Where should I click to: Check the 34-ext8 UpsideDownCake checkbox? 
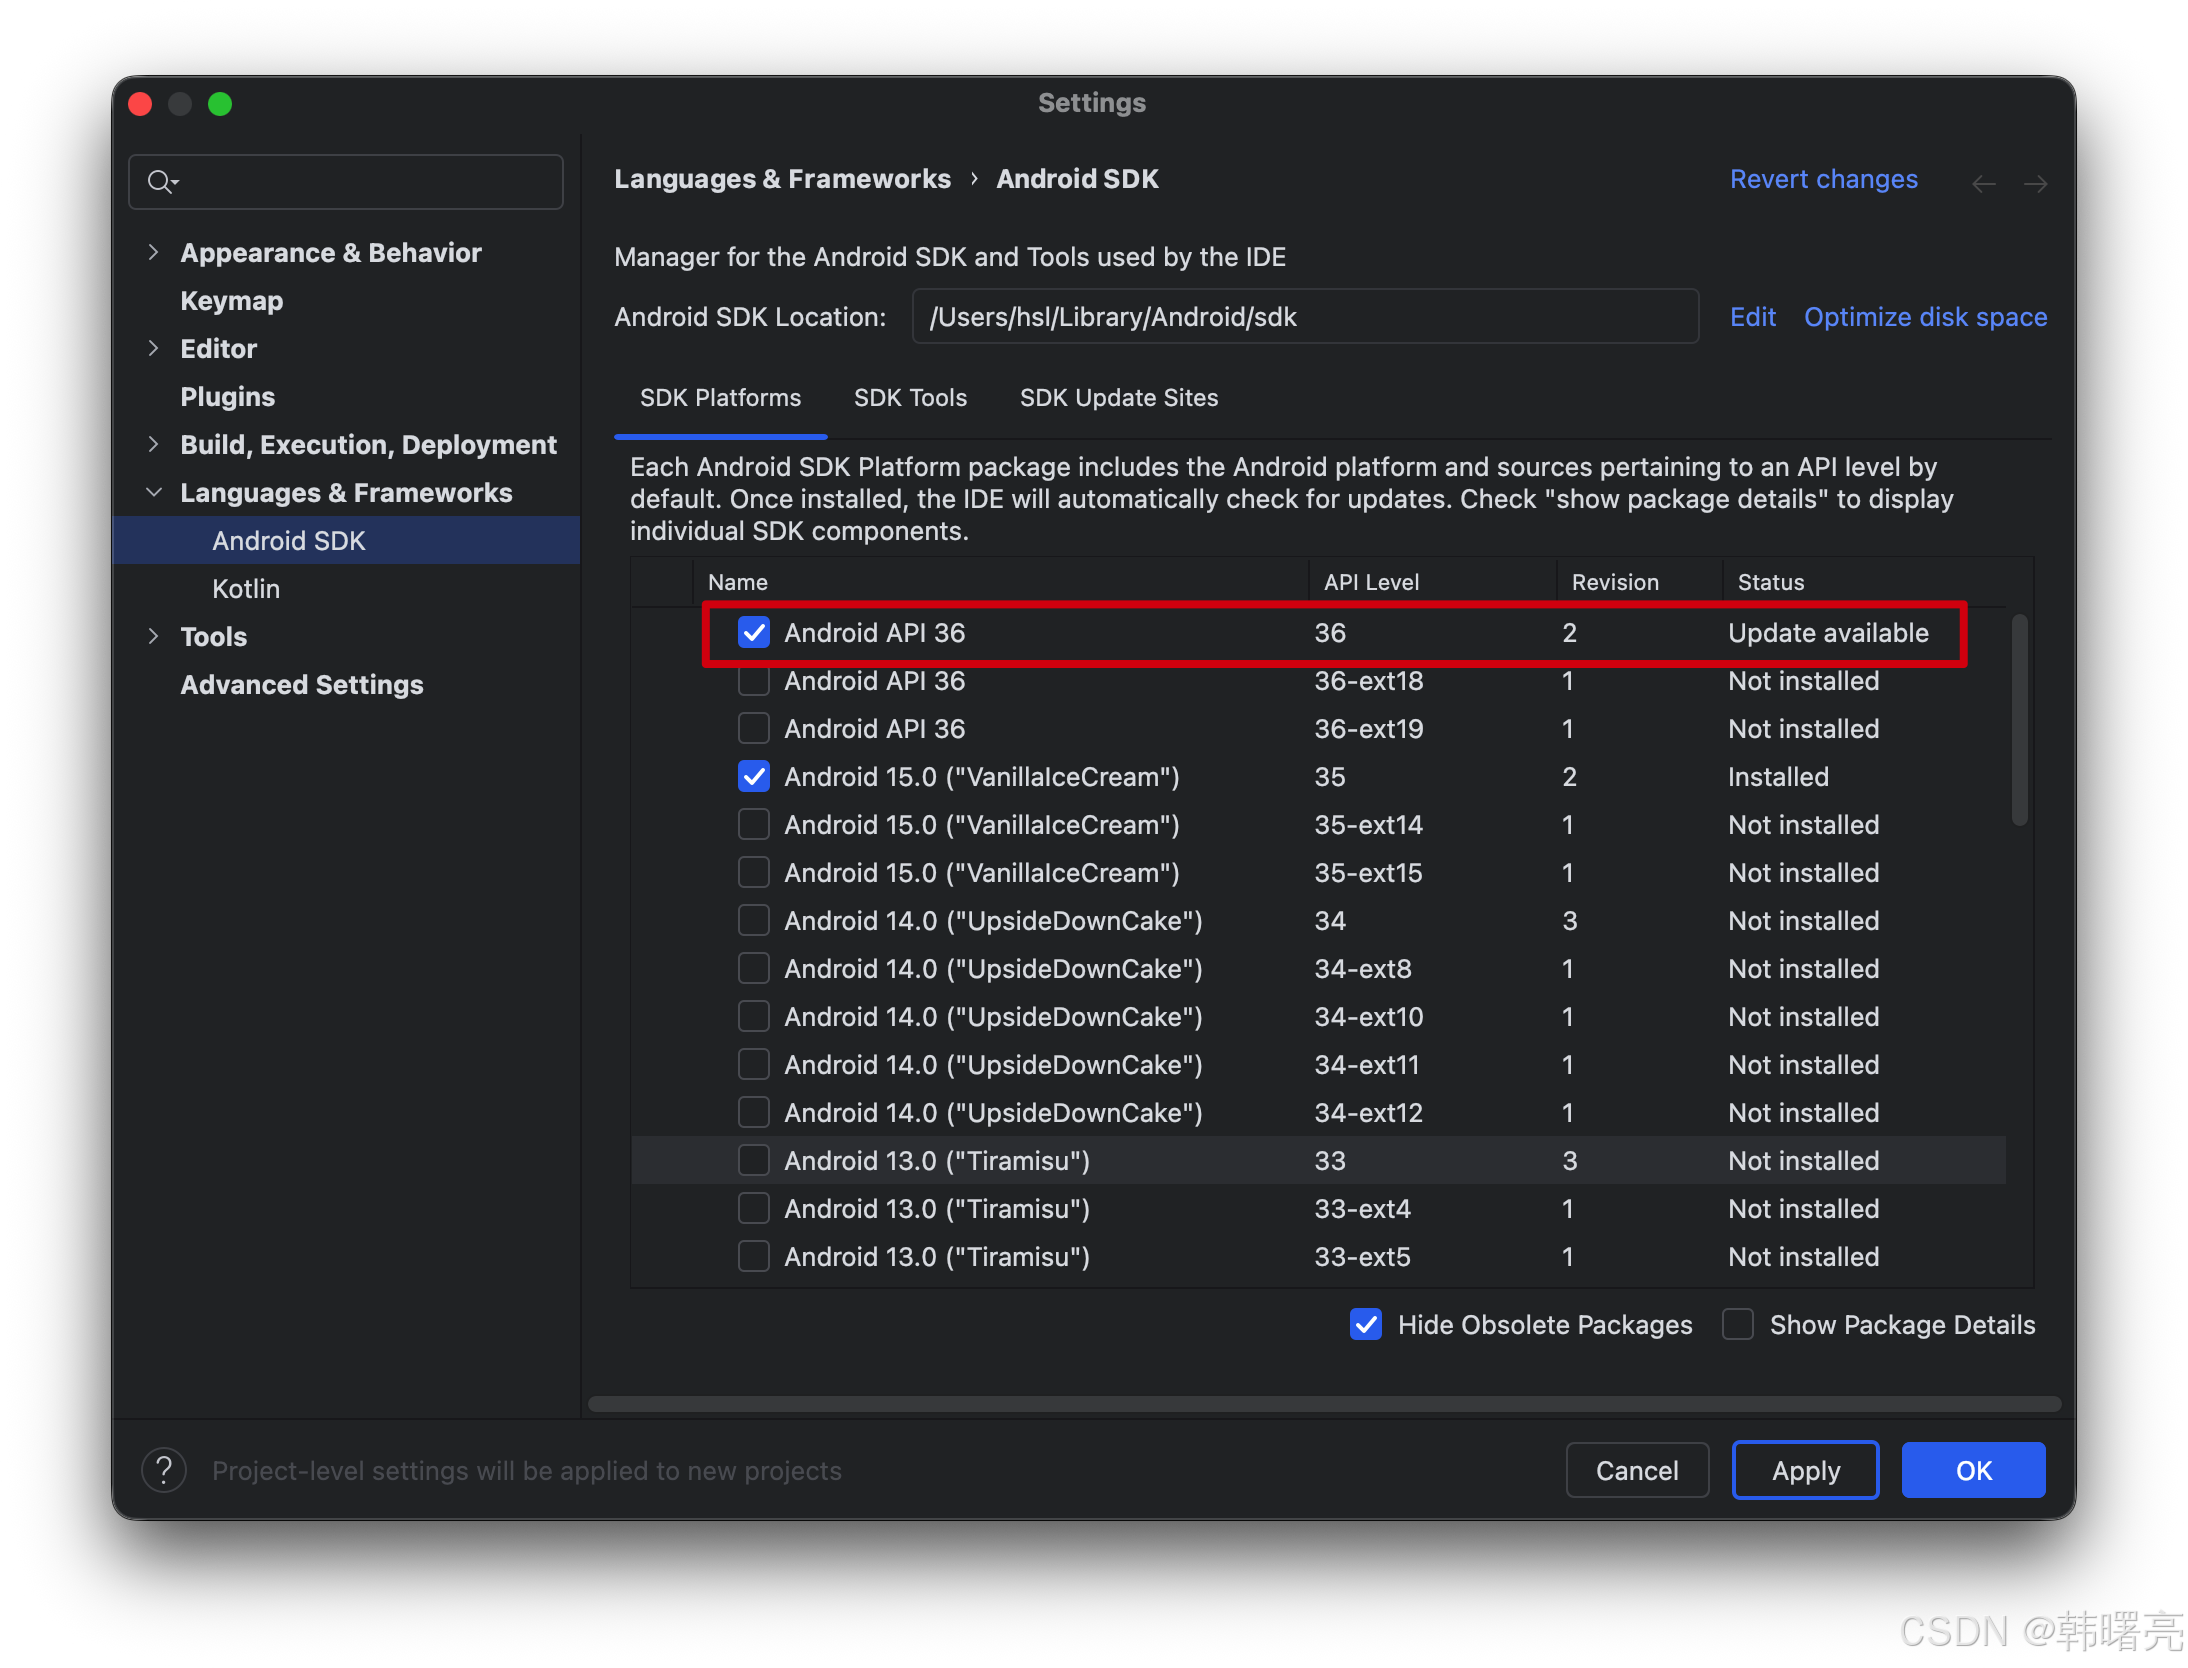point(753,968)
